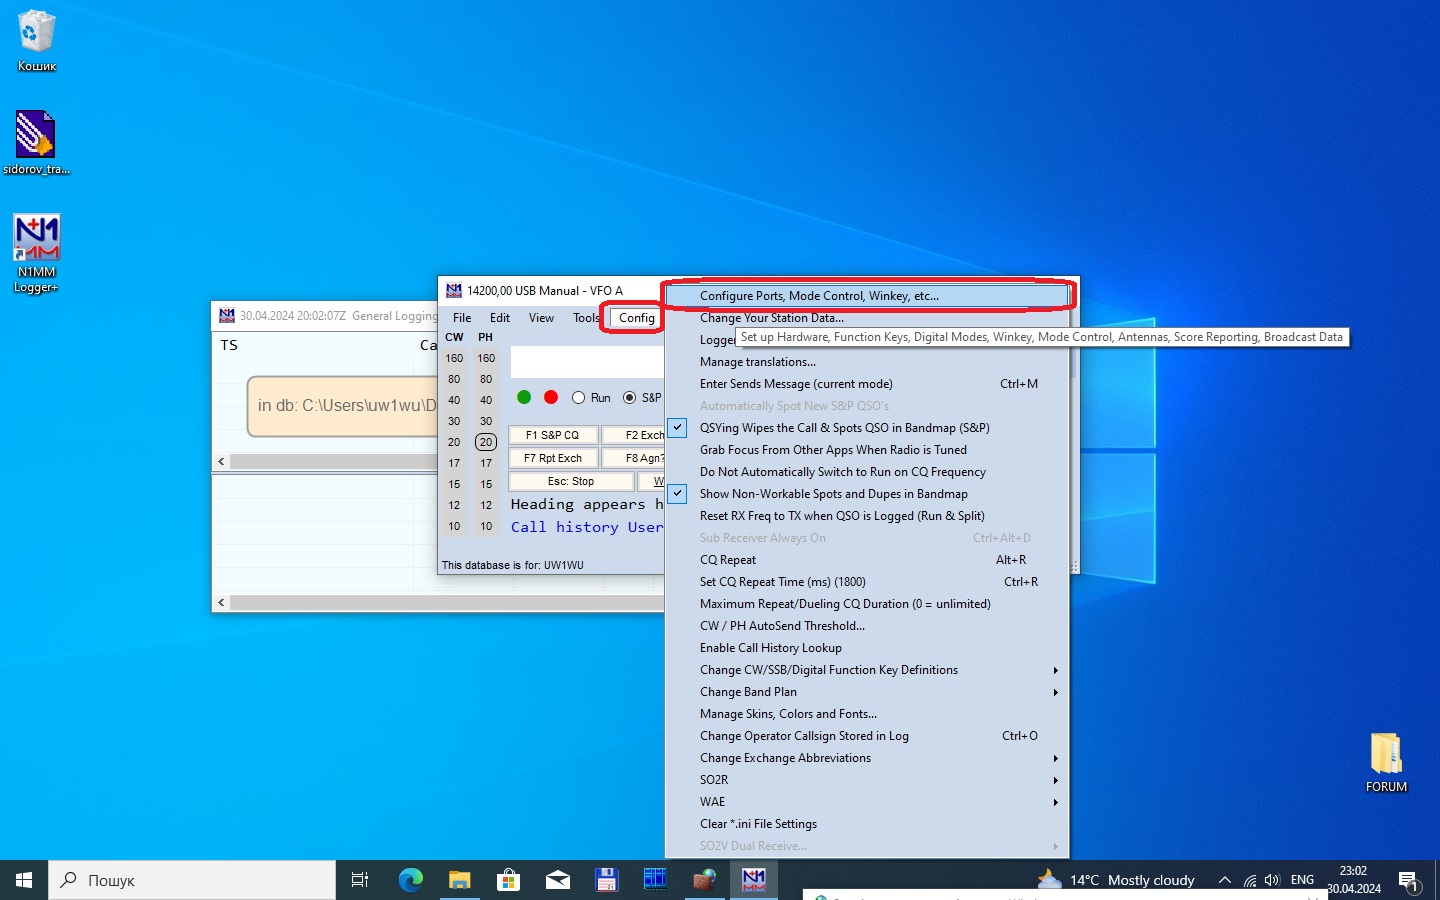Viewport: 1440px width, 900px height.
Task: Toggle Grab Focus From Other Apps When Radio Tuned
Action: click(x=867, y=450)
